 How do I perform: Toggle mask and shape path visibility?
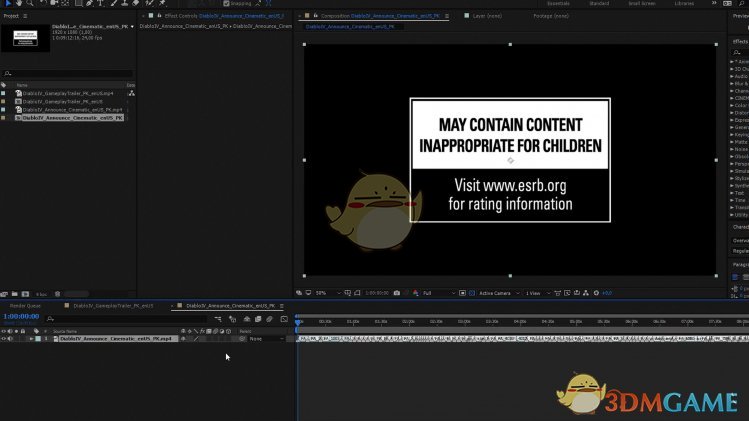click(x=357, y=293)
